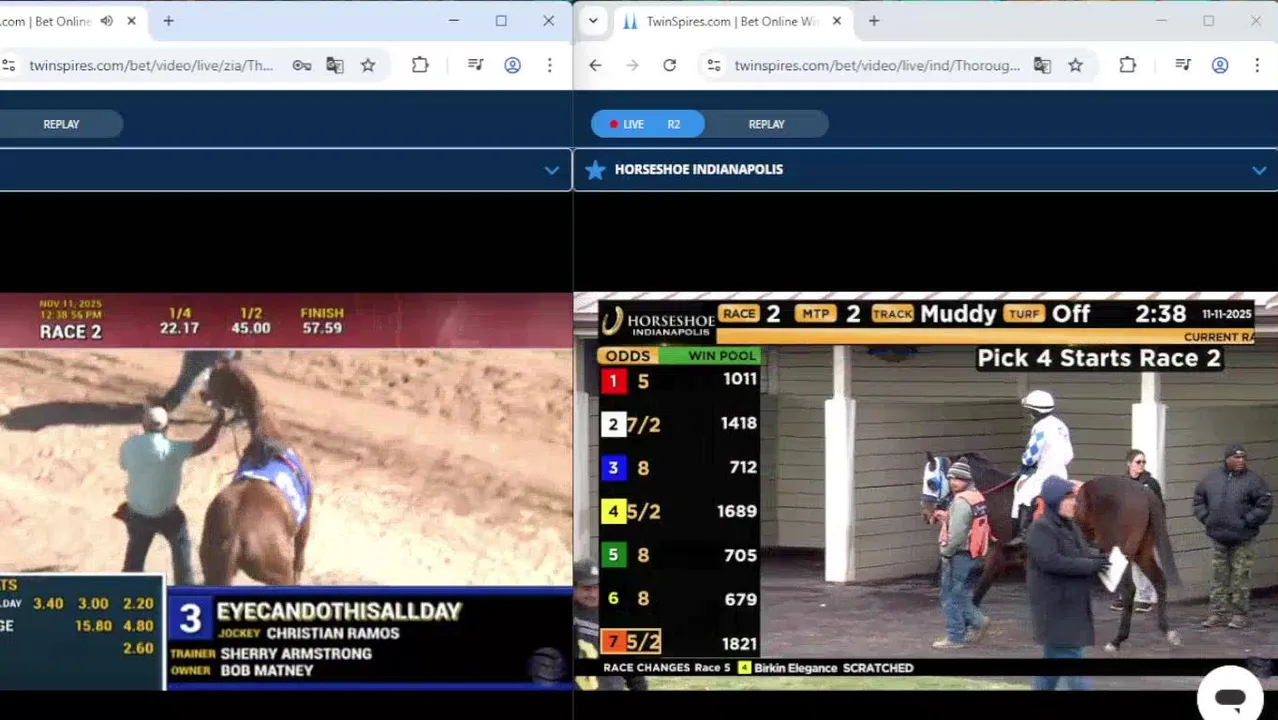Image resolution: width=1278 pixels, height=720 pixels.
Task: Open Chrome menu in the left window
Action: (549, 65)
